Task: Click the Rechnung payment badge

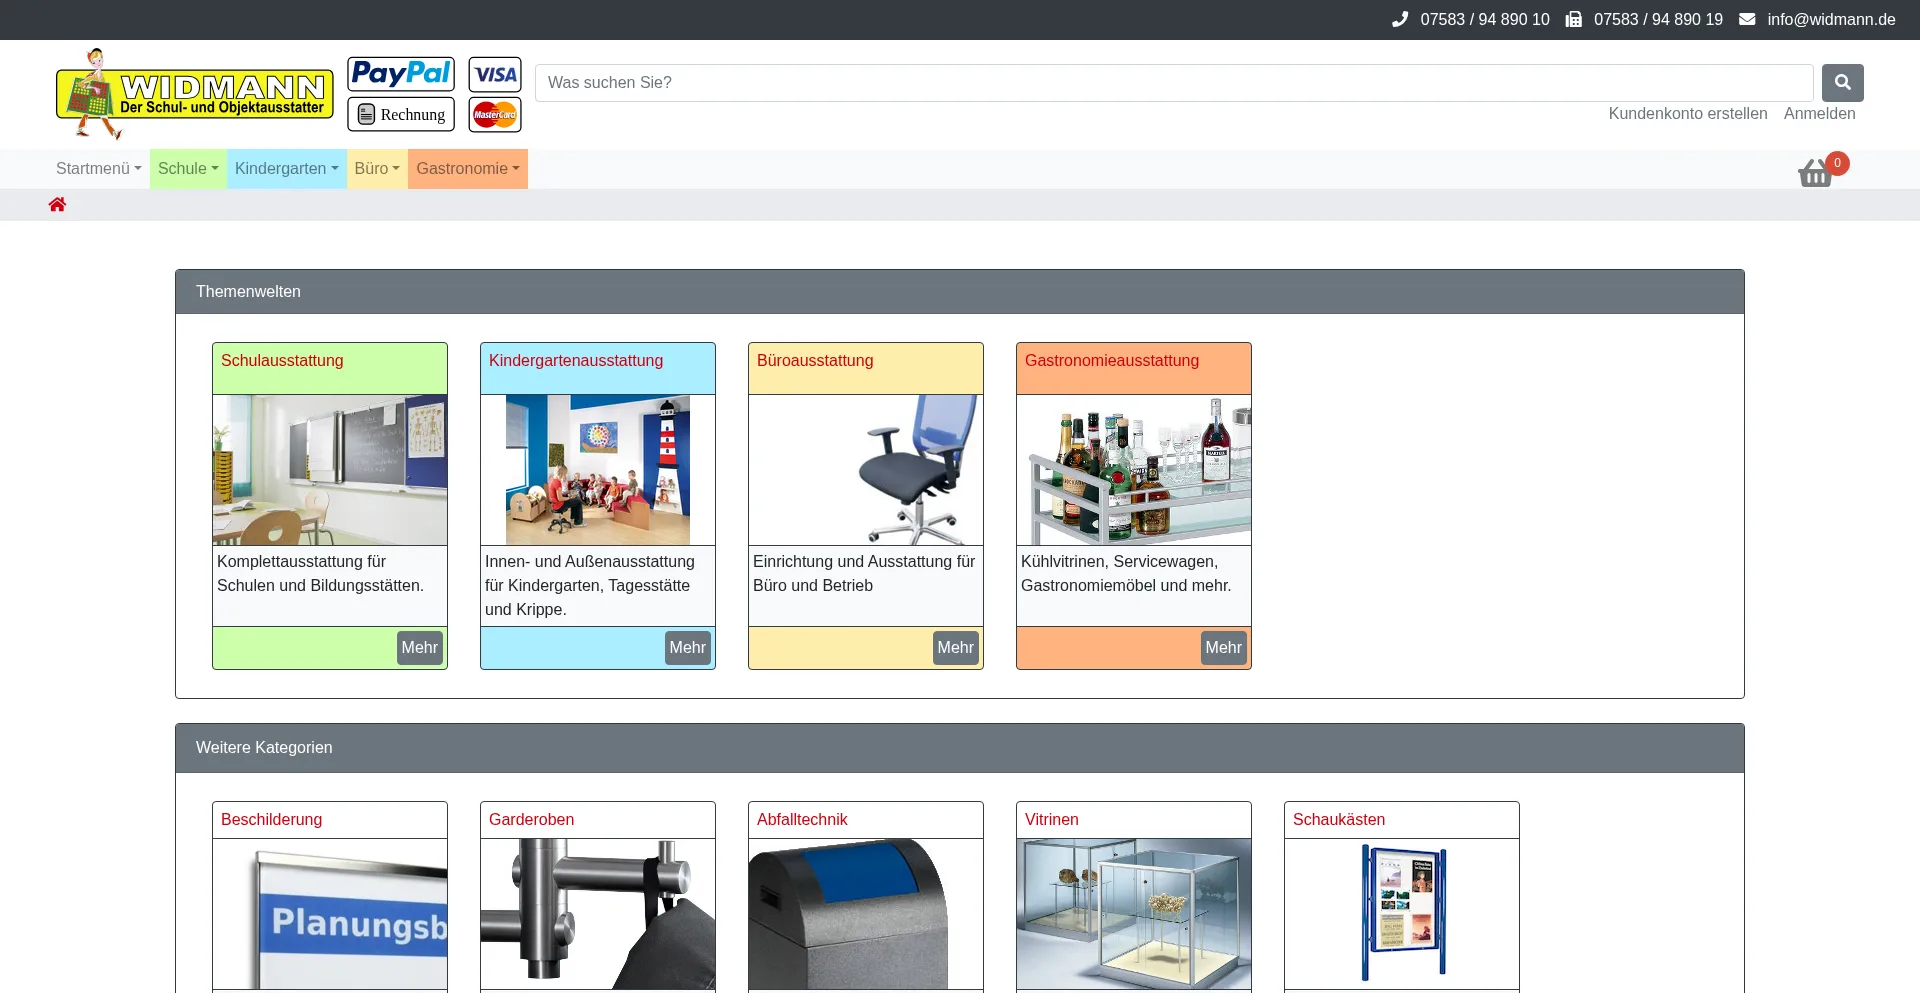Action: point(401,114)
